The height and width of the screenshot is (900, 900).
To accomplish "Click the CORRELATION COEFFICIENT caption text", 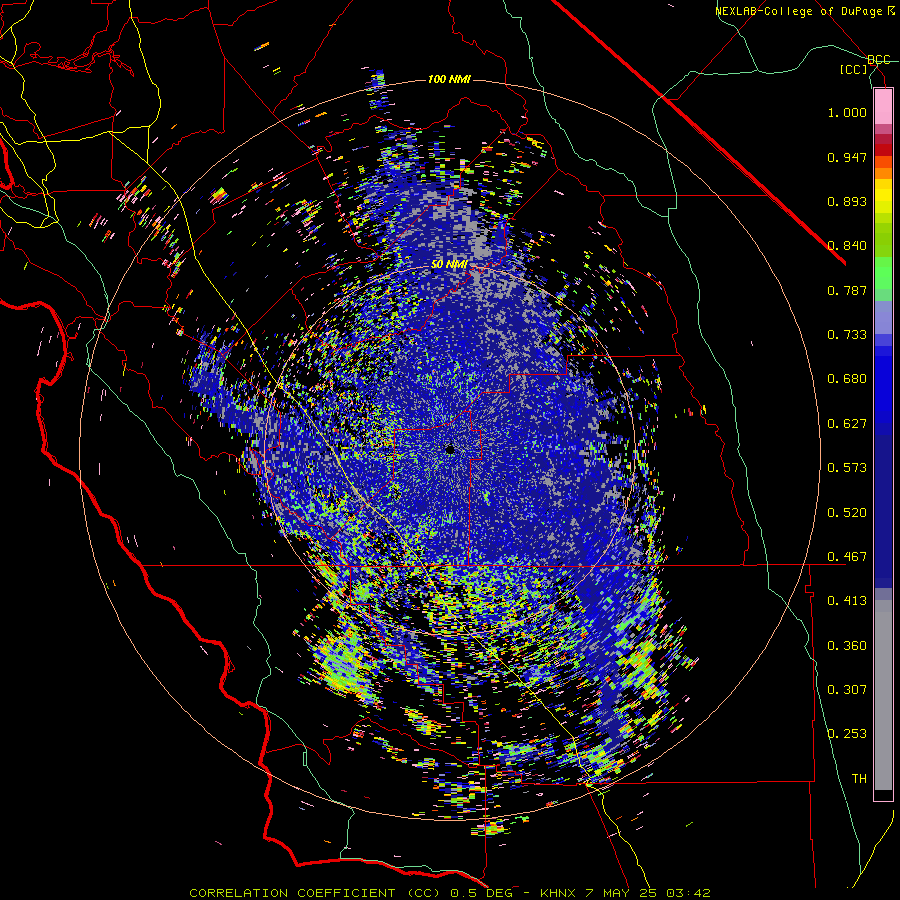I will tap(292, 893).
